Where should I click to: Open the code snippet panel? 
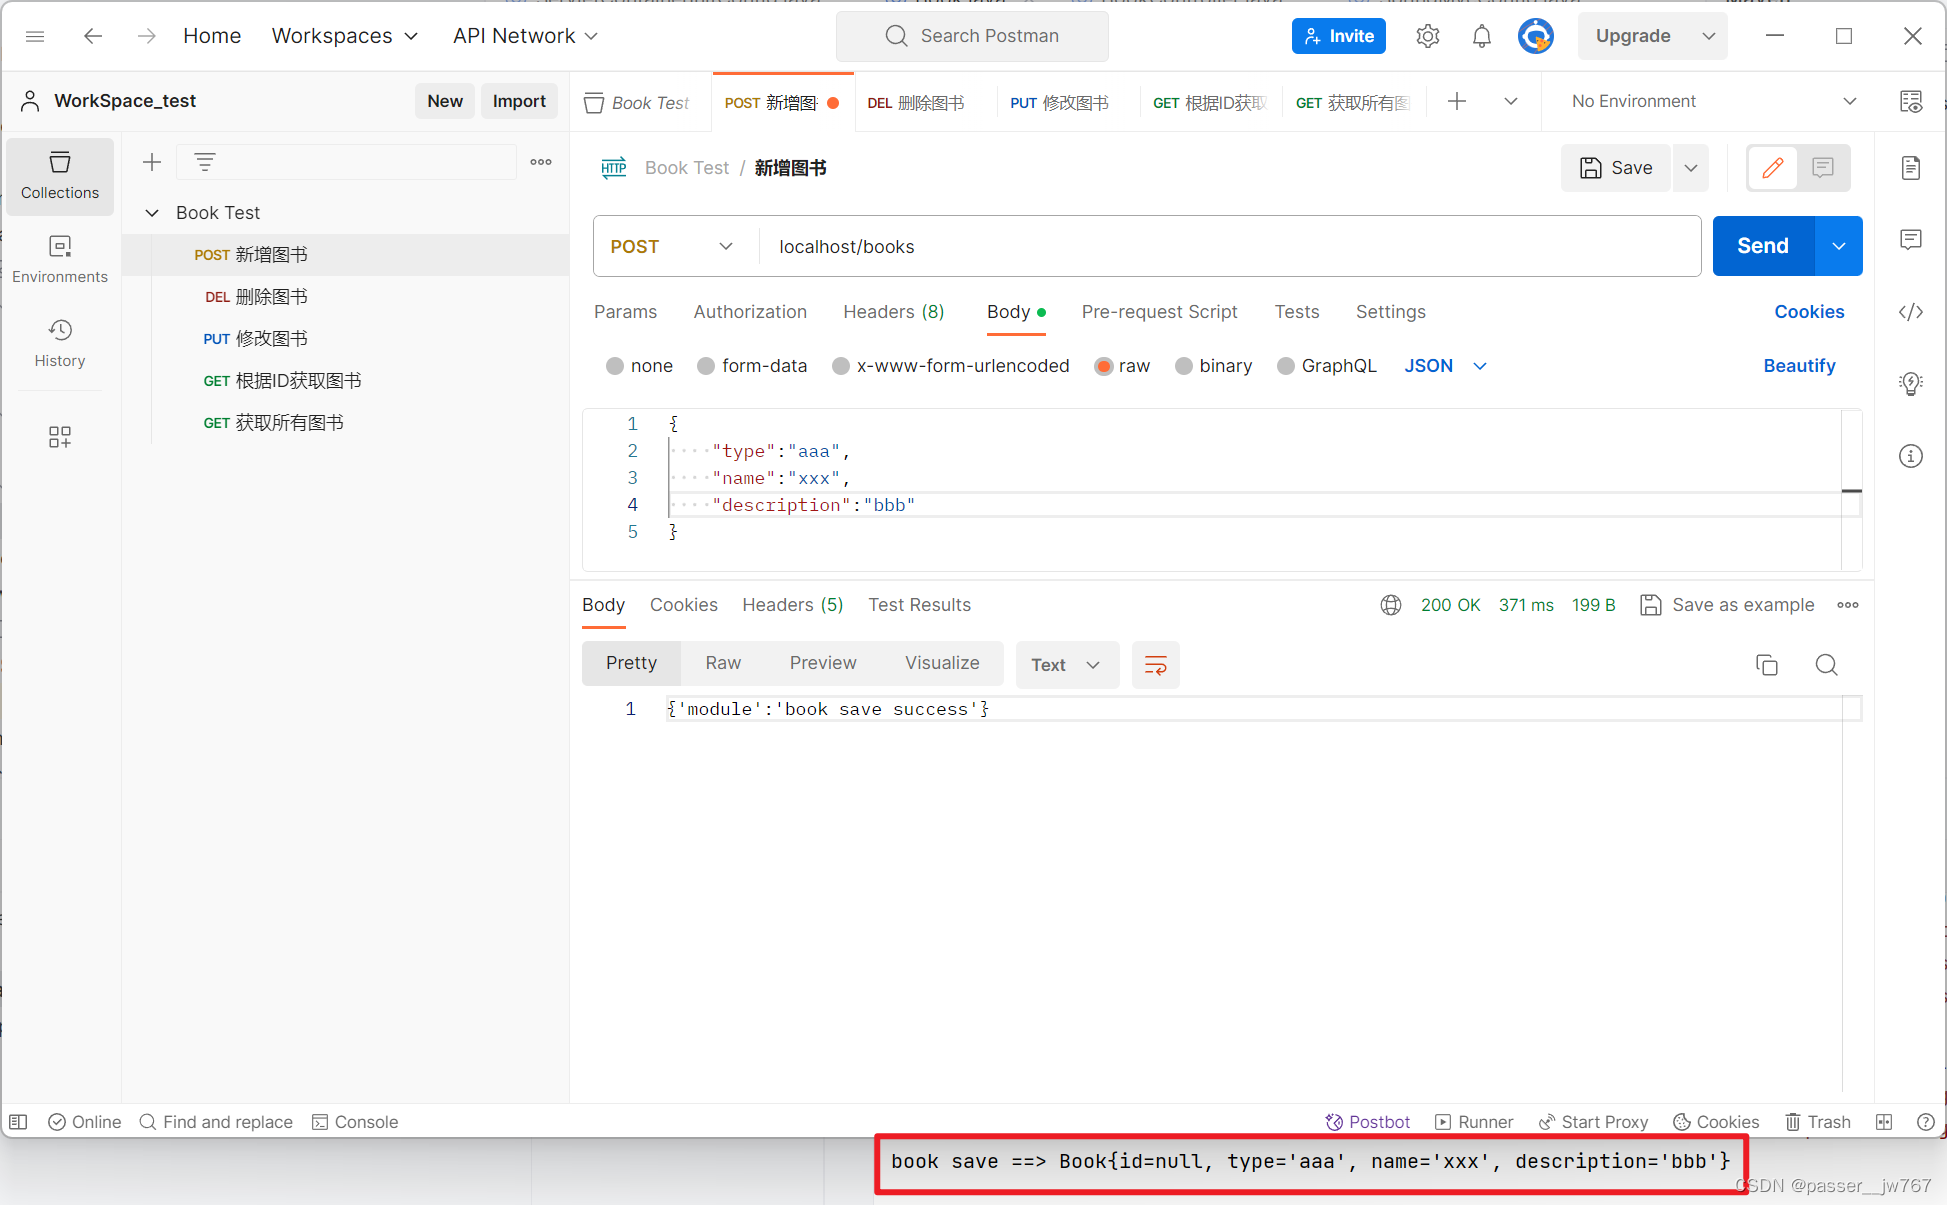point(1911,312)
